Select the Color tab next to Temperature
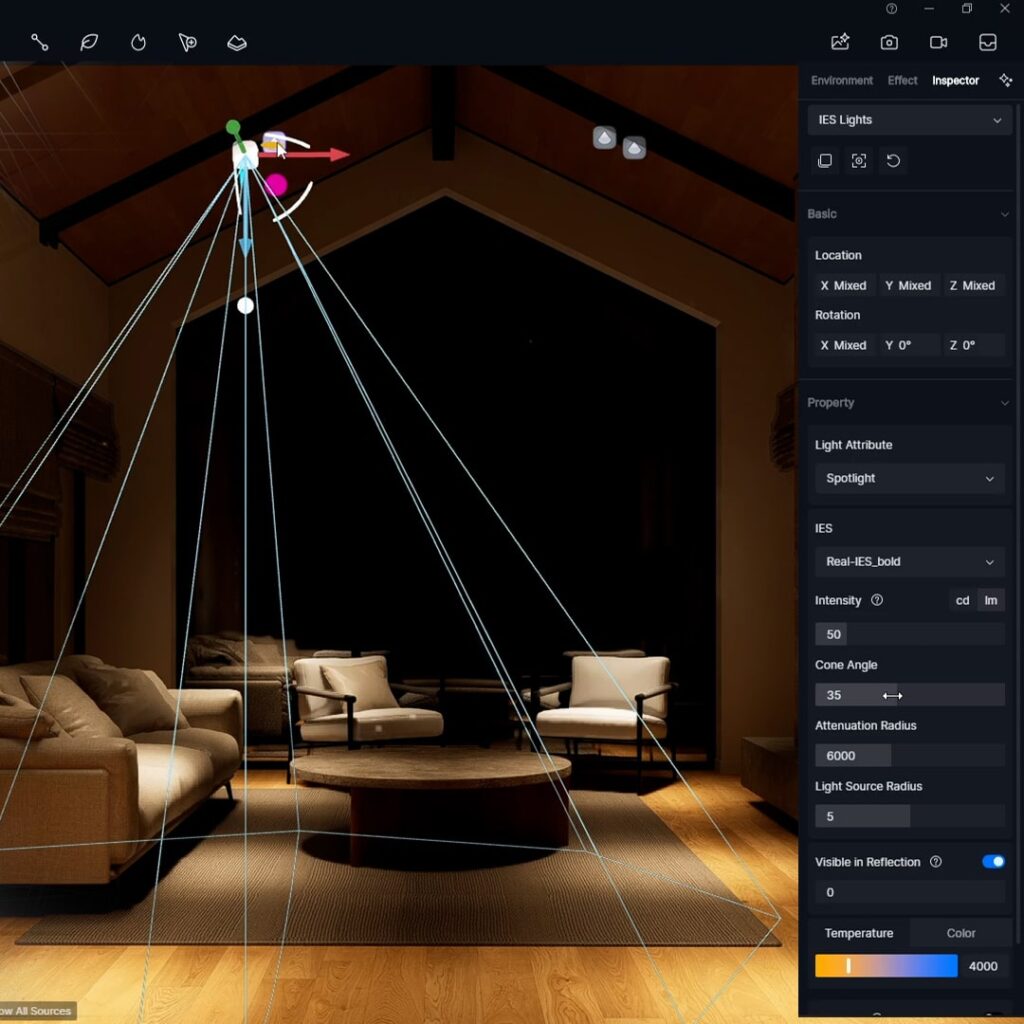Screen dimensions: 1024x1024 click(960, 933)
